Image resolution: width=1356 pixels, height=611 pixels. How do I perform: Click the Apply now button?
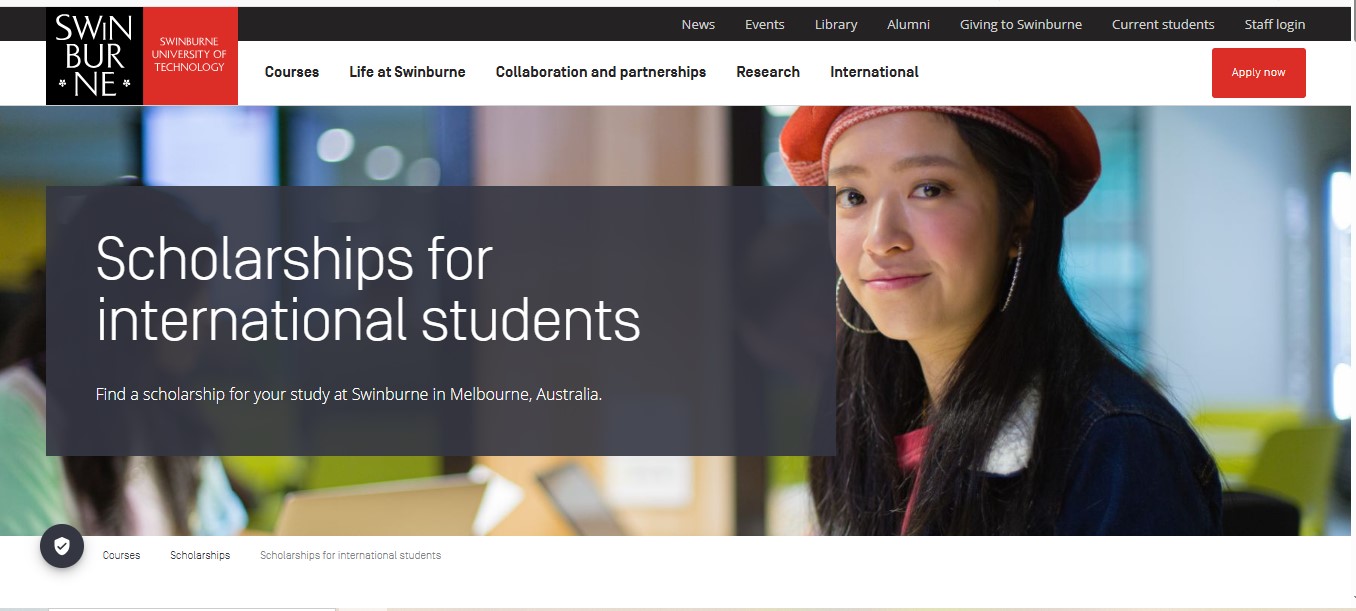pyautogui.click(x=1258, y=72)
